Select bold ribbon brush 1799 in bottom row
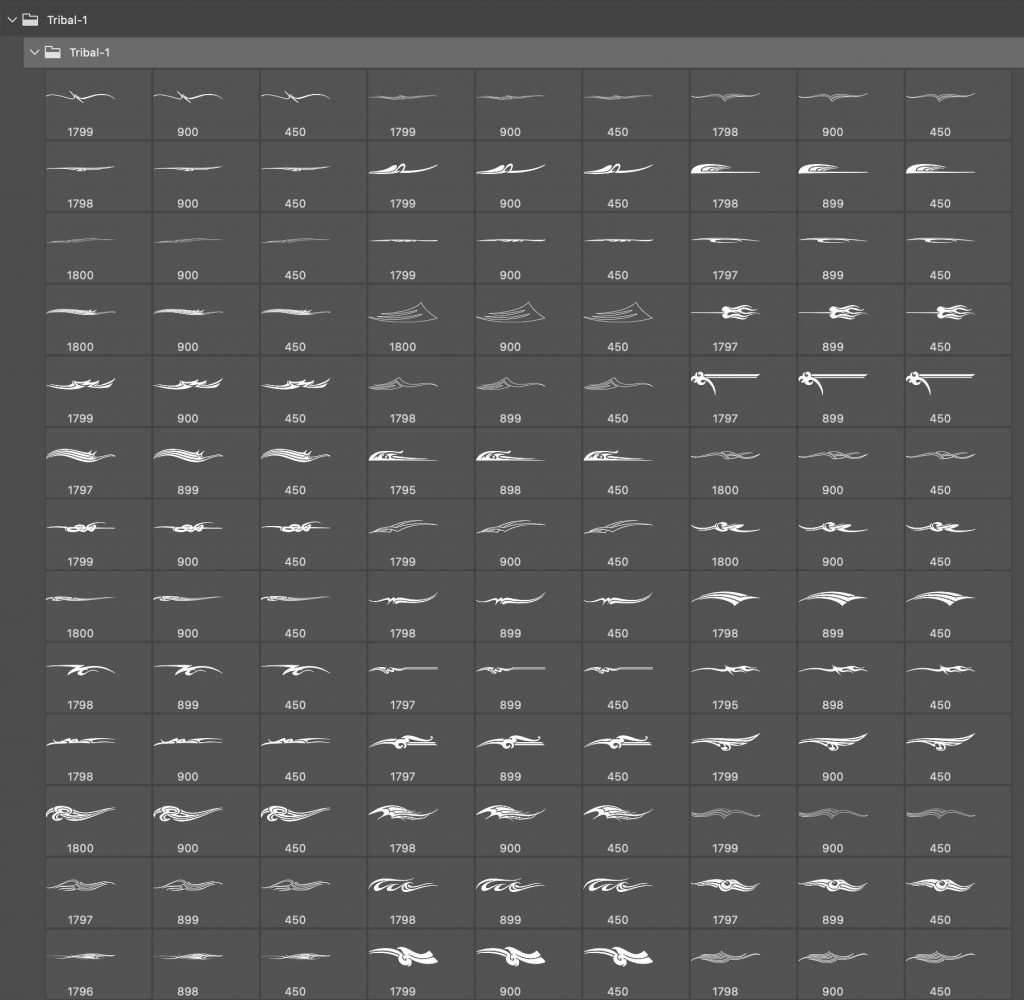Image resolution: width=1024 pixels, height=1000 pixels. pyautogui.click(x=402, y=964)
